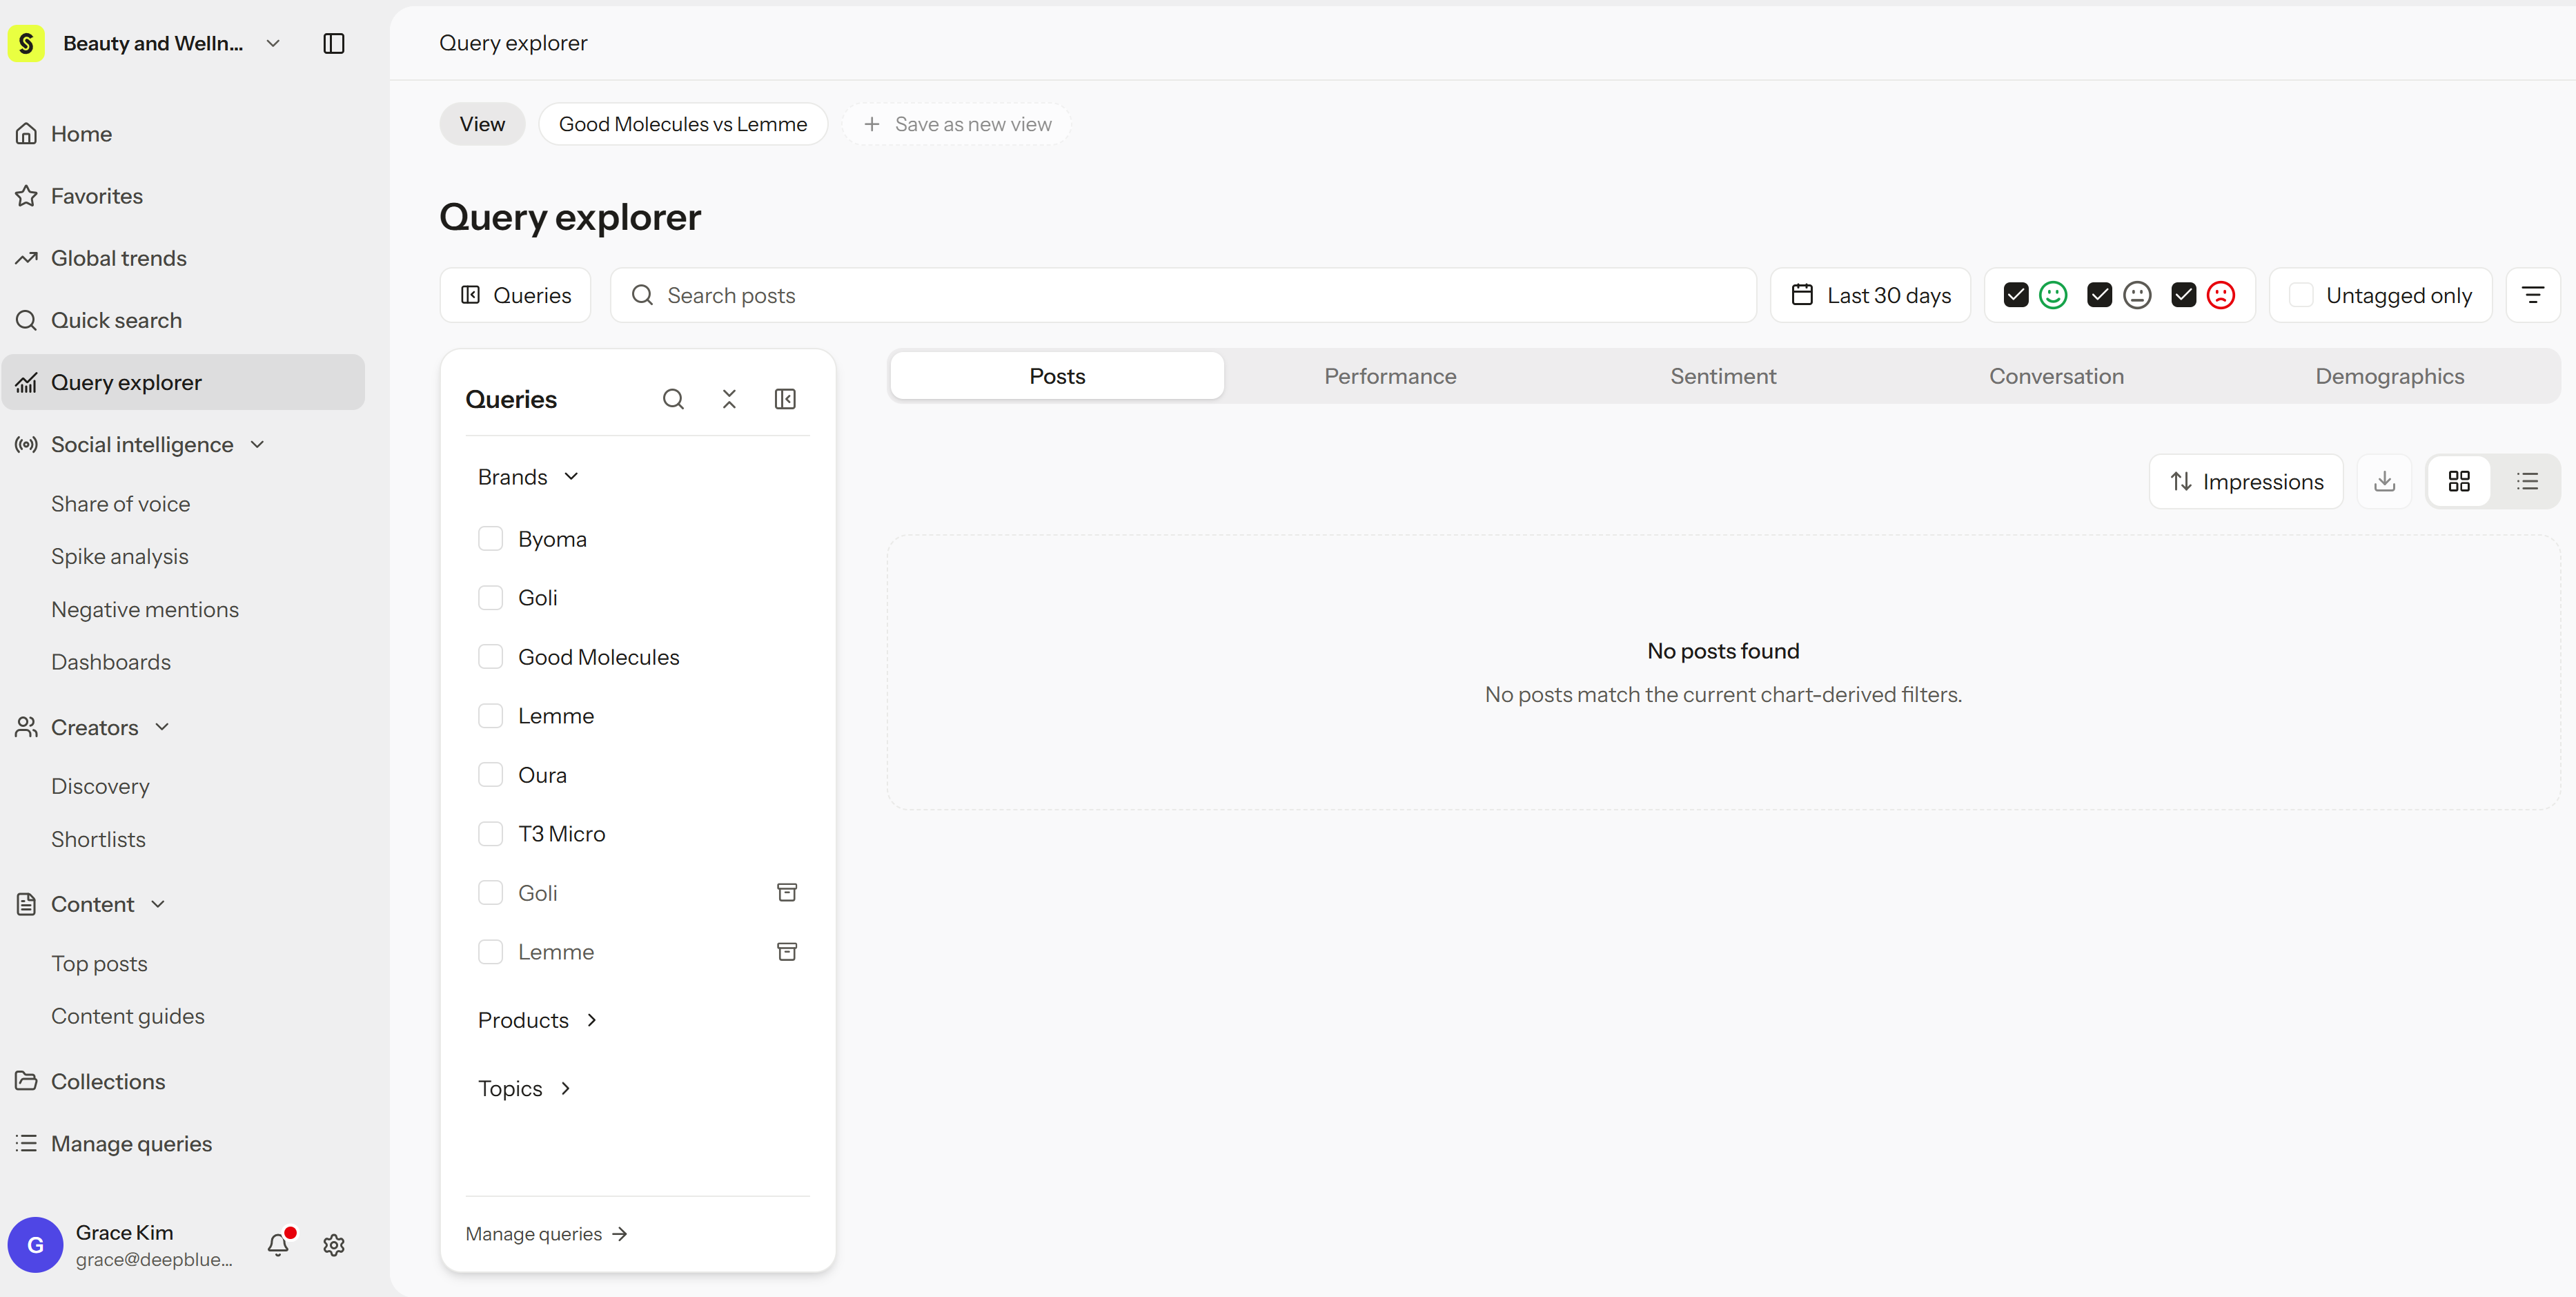Screen dimensions: 2576x1297
Task: Click the positive sentiment smiley icon
Action: coord(2053,295)
